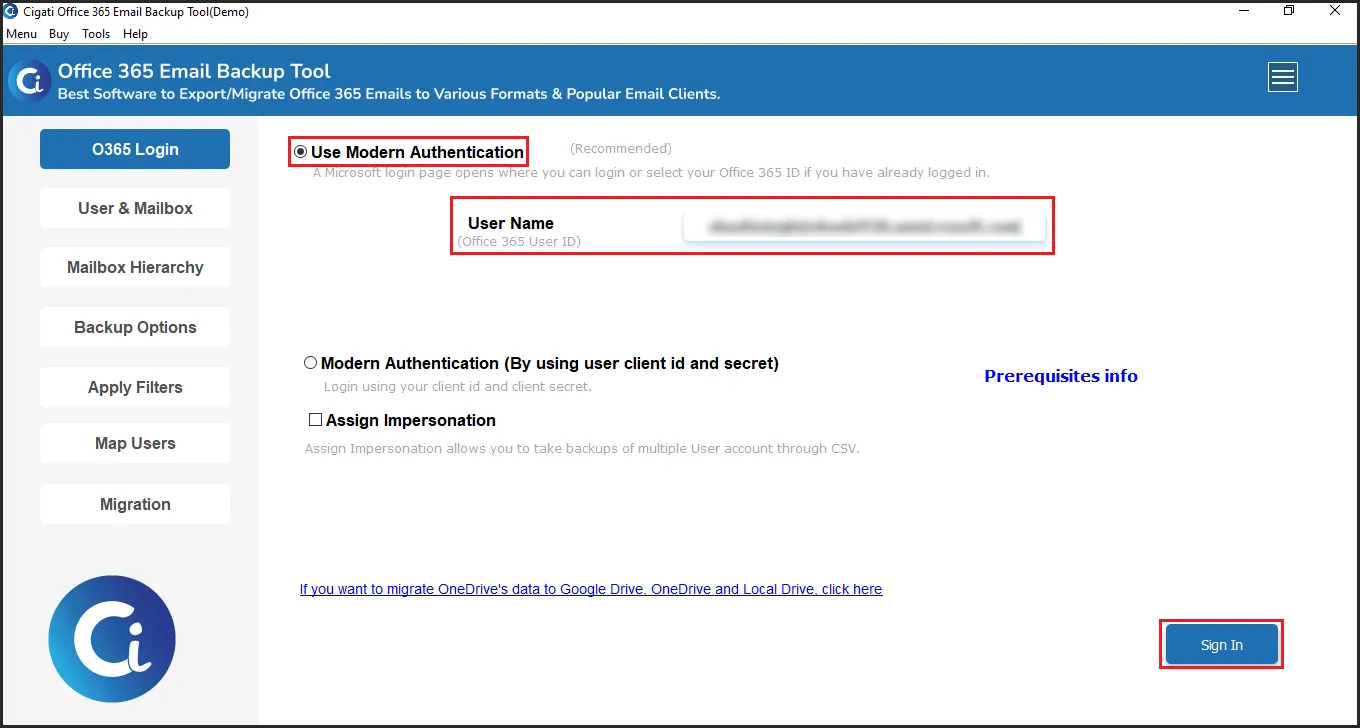Click the title bar app icon
The width and height of the screenshot is (1360, 728).
[11, 12]
